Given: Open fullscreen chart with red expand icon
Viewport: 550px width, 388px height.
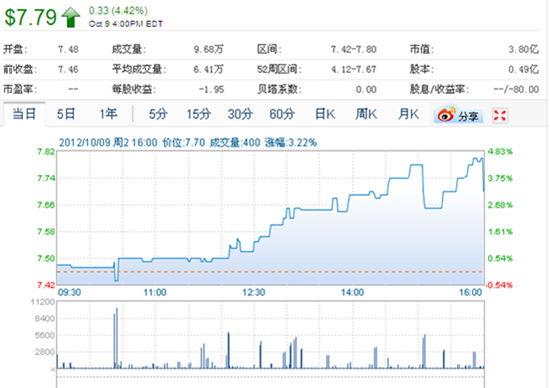Looking at the screenshot, I should point(500,115).
